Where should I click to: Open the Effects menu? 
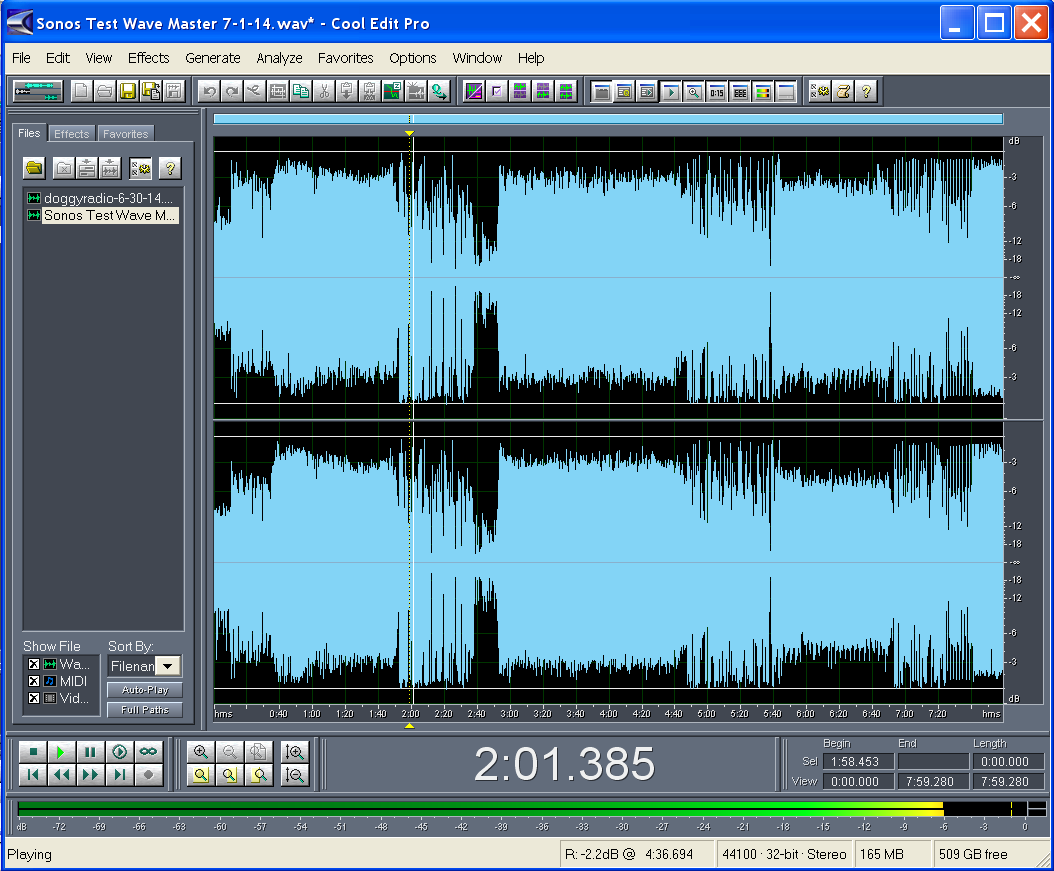click(149, 58)
